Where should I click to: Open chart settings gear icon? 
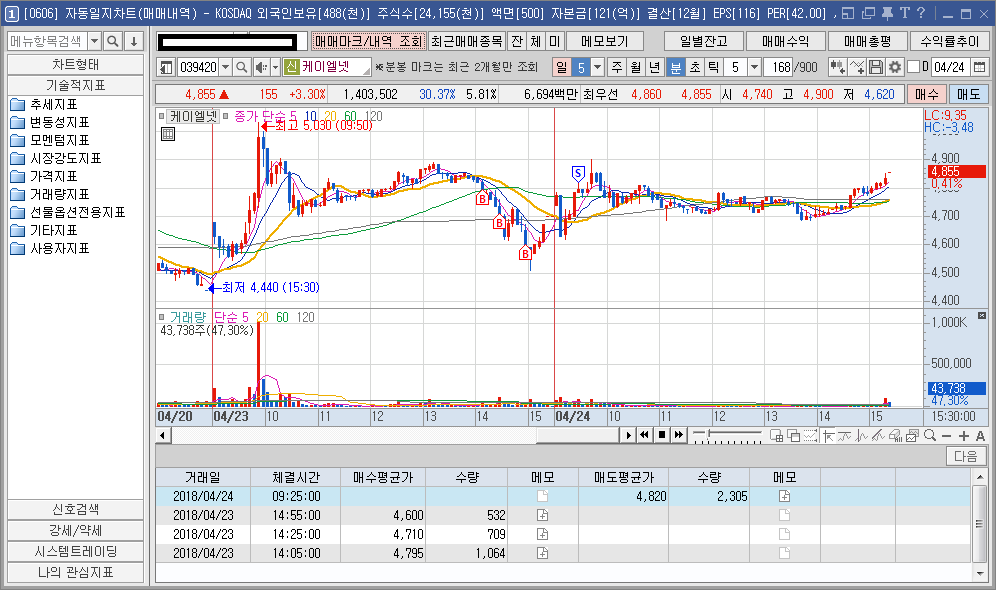coord(894,67)
